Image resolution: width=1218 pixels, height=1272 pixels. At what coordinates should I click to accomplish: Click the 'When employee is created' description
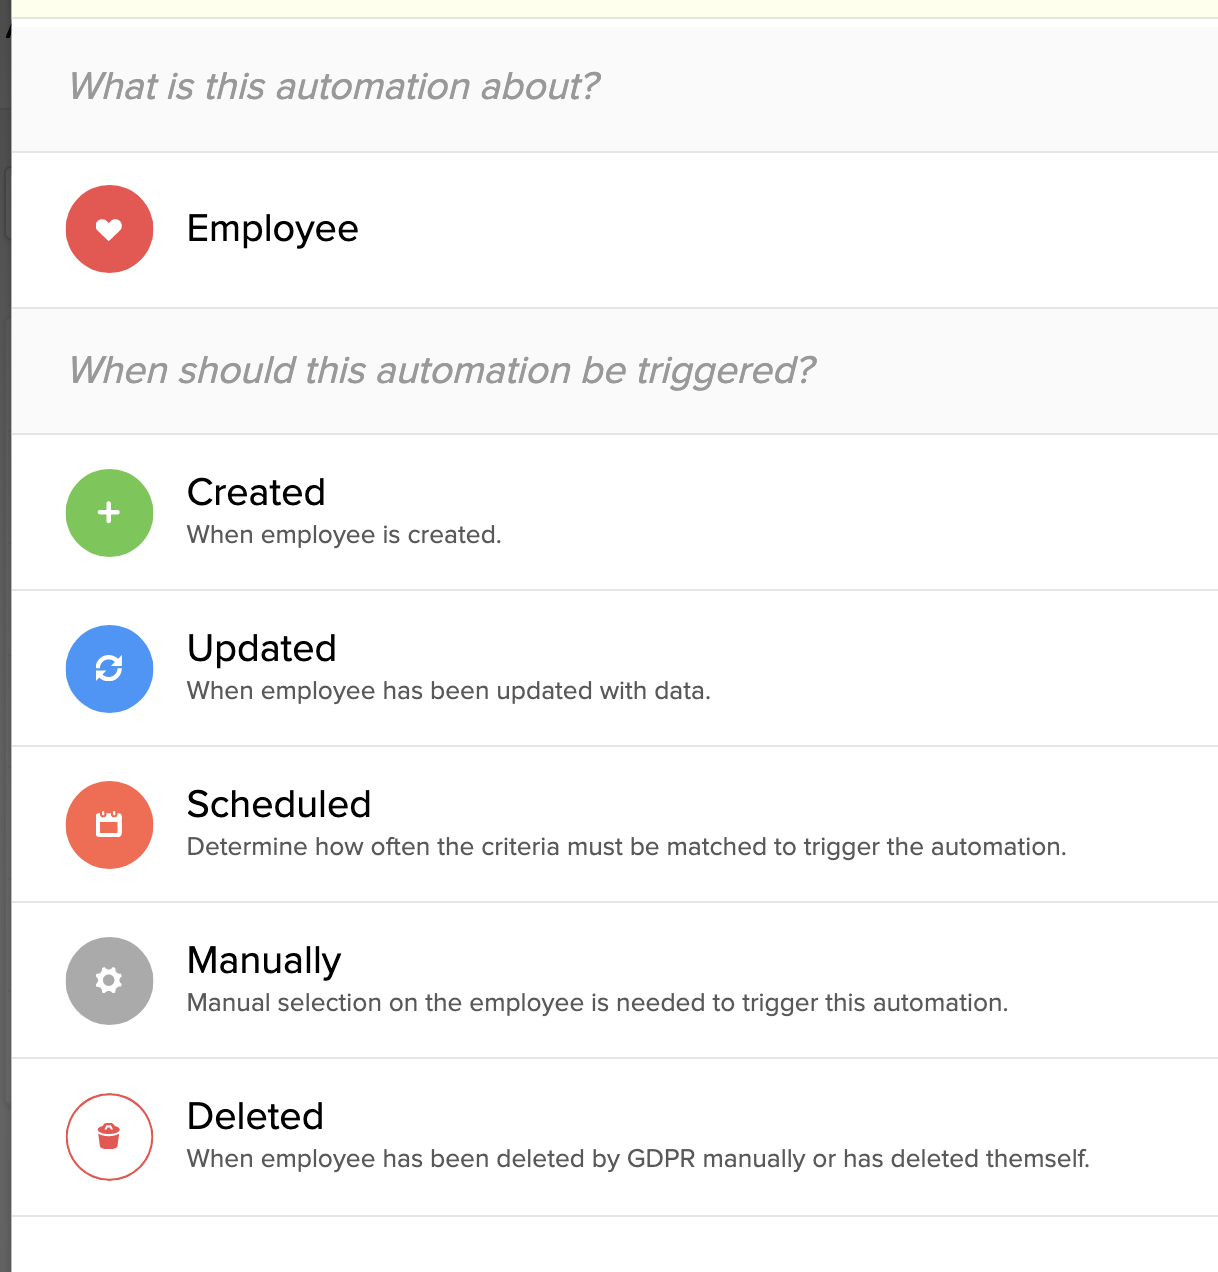[x=344, y=535]
